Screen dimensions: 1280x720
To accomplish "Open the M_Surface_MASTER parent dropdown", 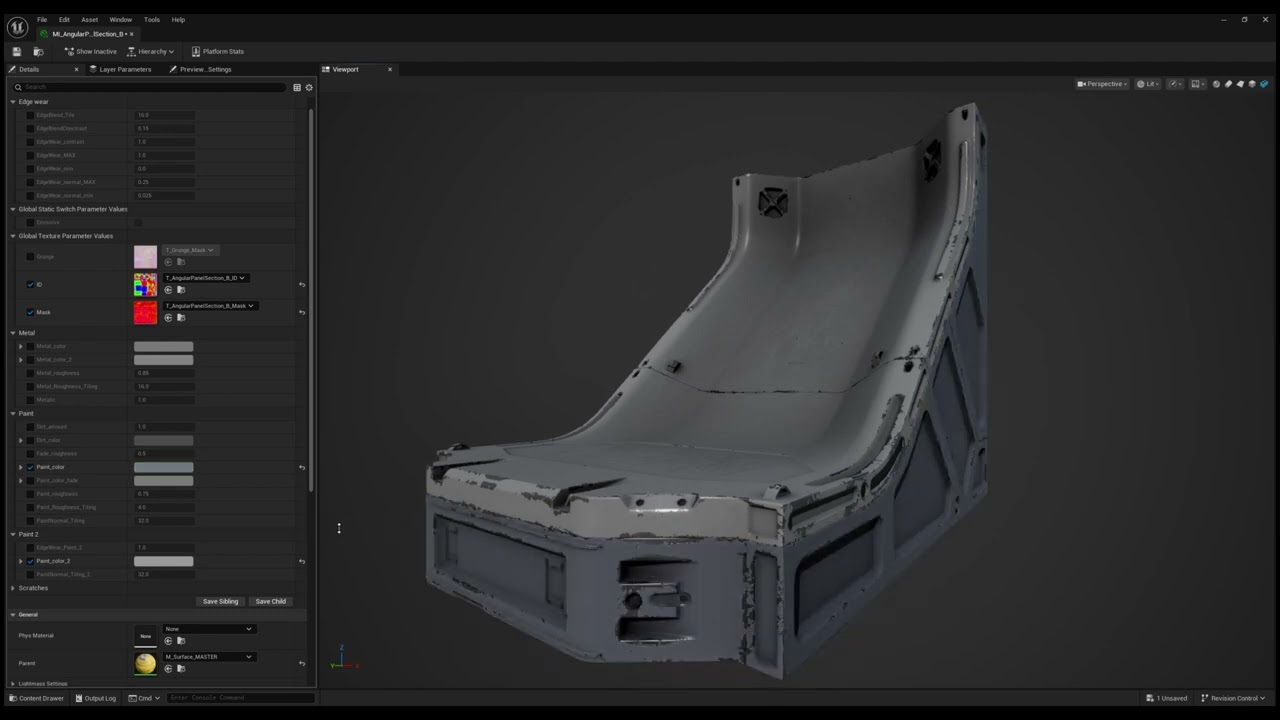I will 208,657.
